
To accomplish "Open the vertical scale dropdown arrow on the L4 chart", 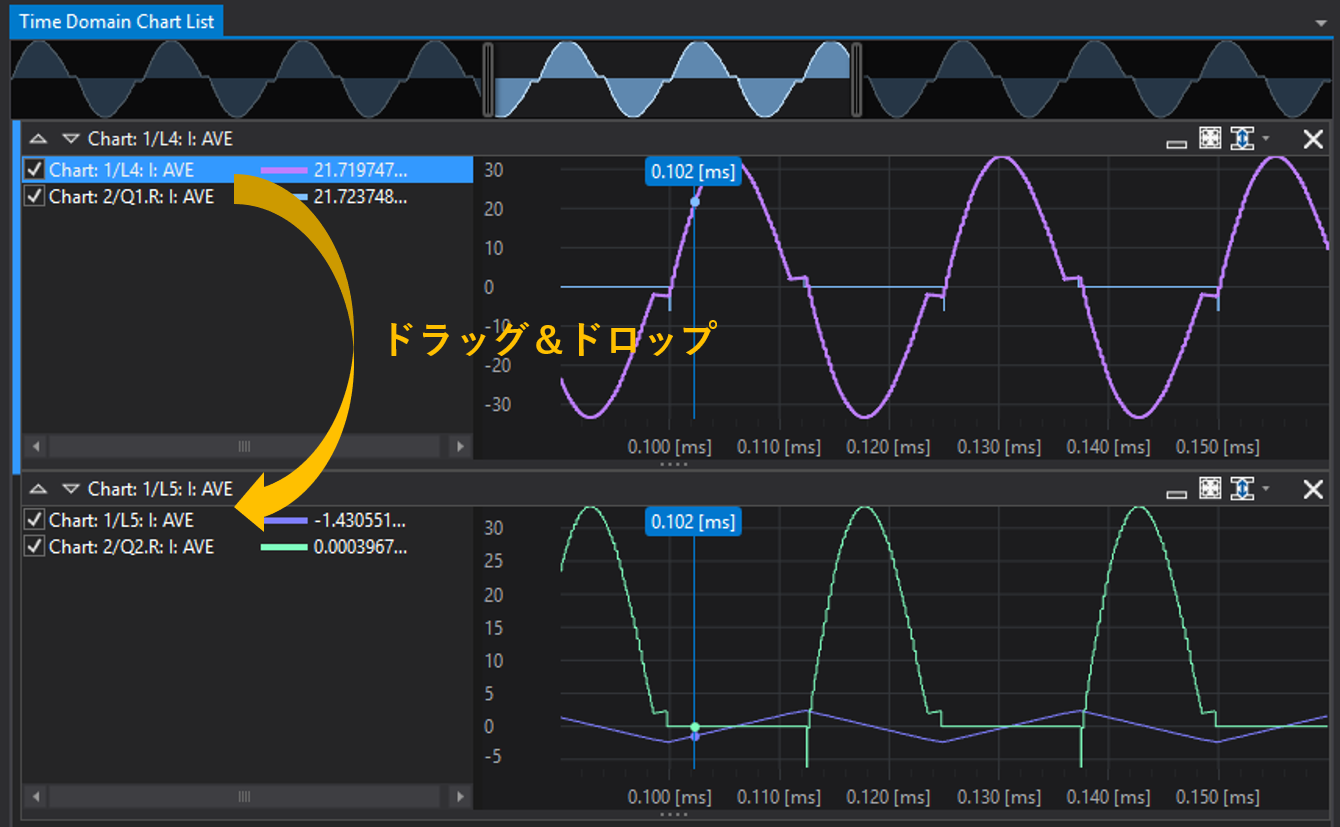I will coord(1266,139).
